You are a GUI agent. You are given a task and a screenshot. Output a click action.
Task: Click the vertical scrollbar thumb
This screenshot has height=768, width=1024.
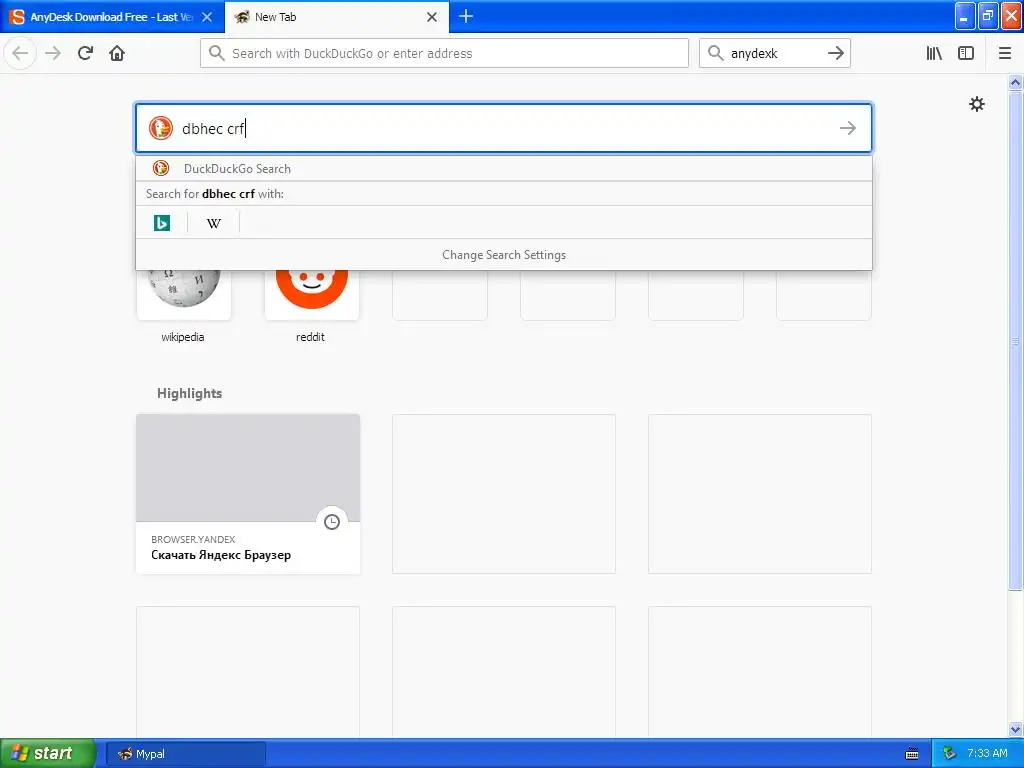[x=1016, y=340]
